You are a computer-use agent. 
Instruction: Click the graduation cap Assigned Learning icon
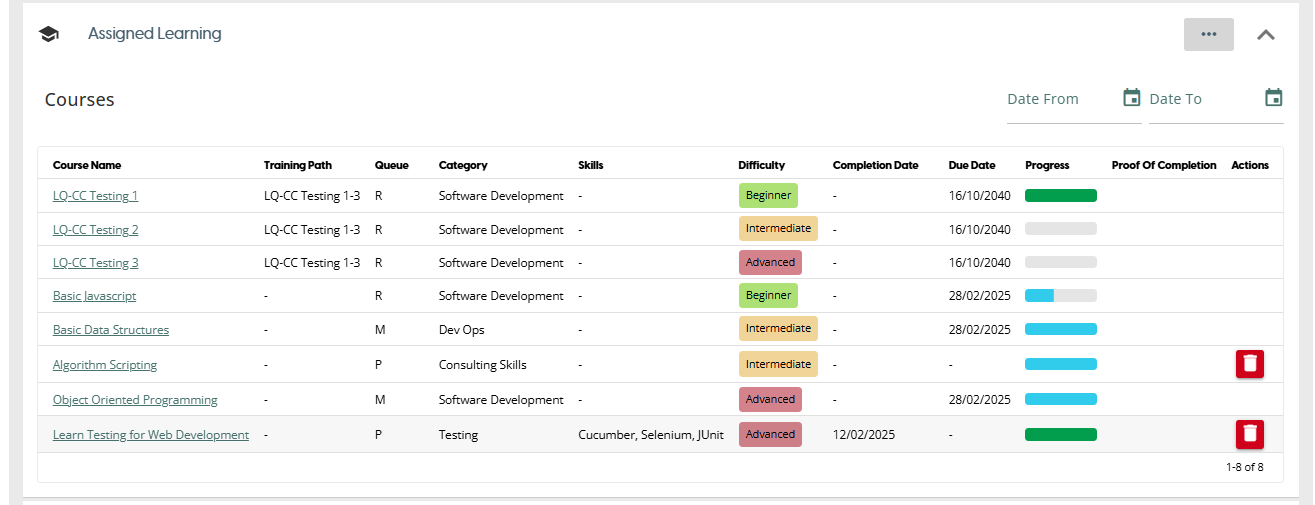click(x=48, y=34)
